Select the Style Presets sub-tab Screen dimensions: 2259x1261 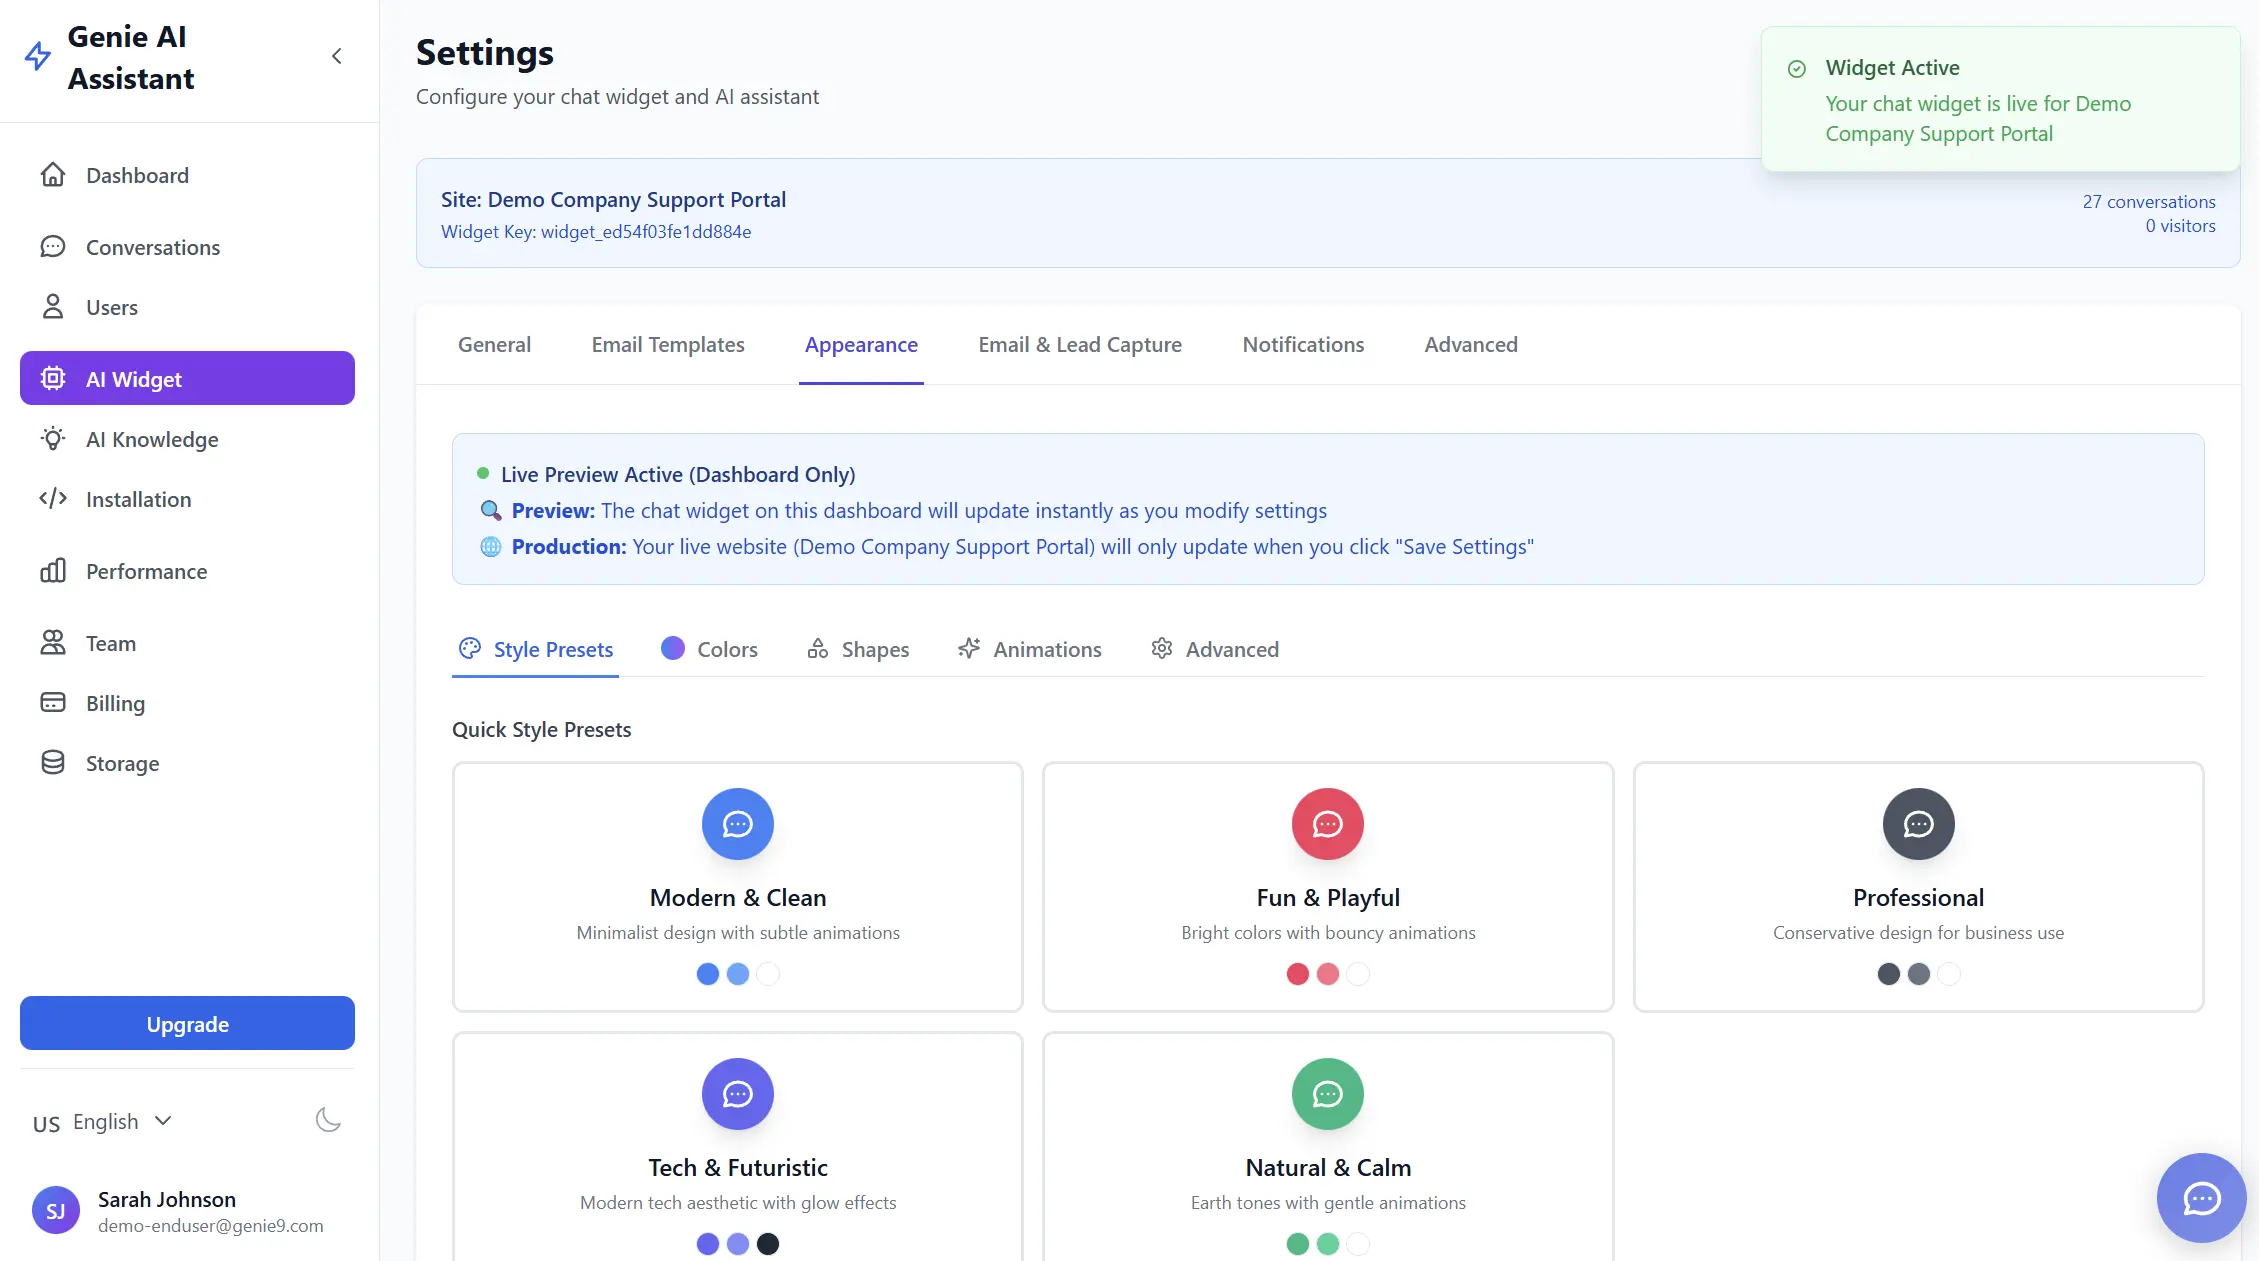[535, 649]
